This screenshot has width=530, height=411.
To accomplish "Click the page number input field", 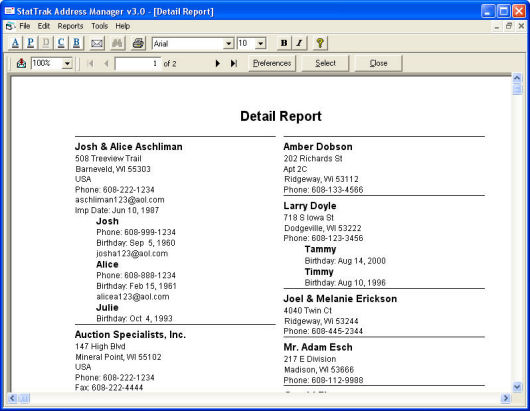I will coord(137,64).
